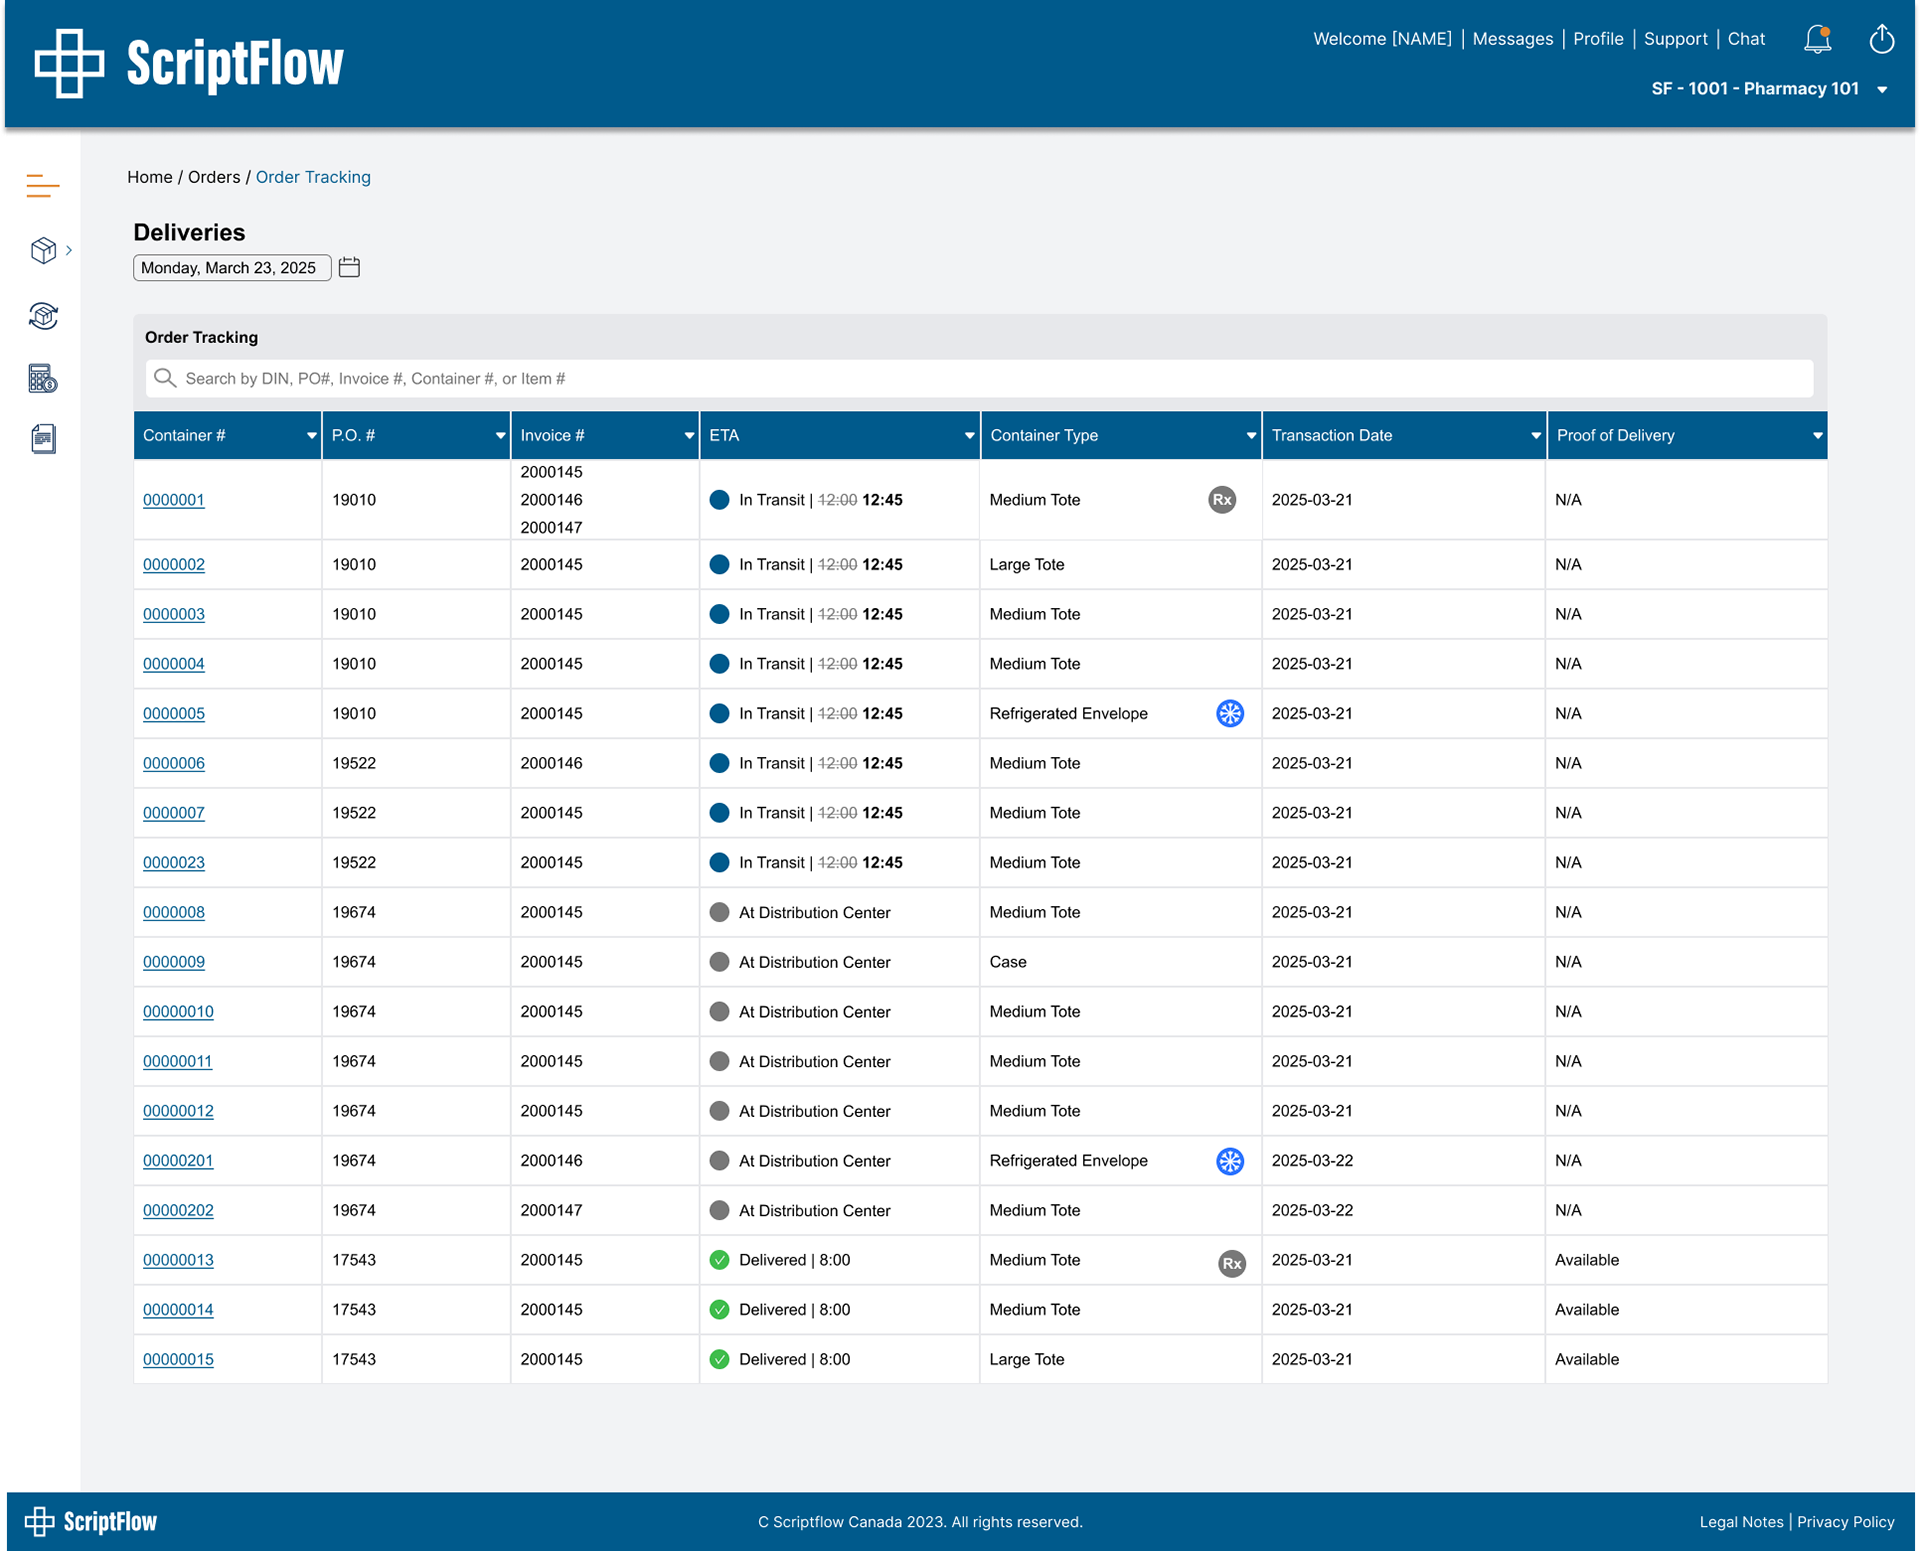
Task: Click green delivered checkmark on row 00000015
Action: click(719, 1360)
